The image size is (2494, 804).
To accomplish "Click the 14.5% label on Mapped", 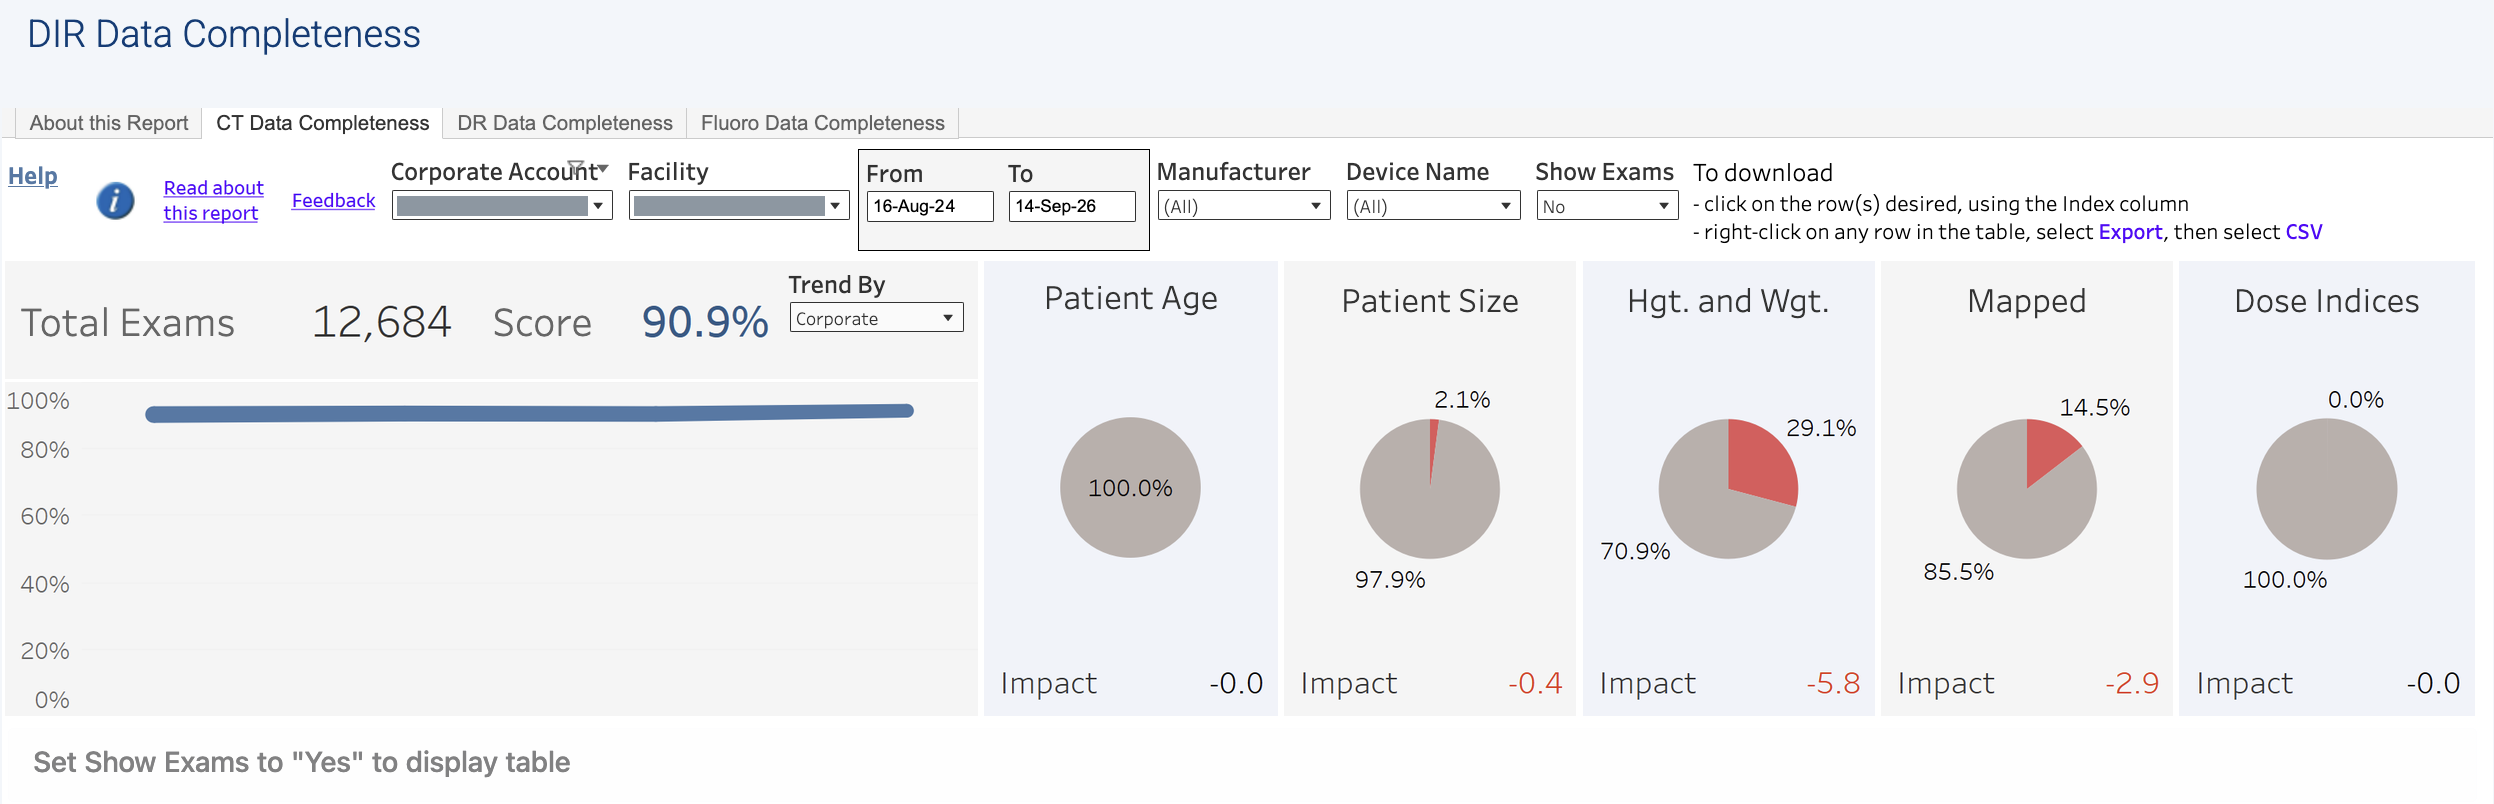I will click(x=2095, y=408).
